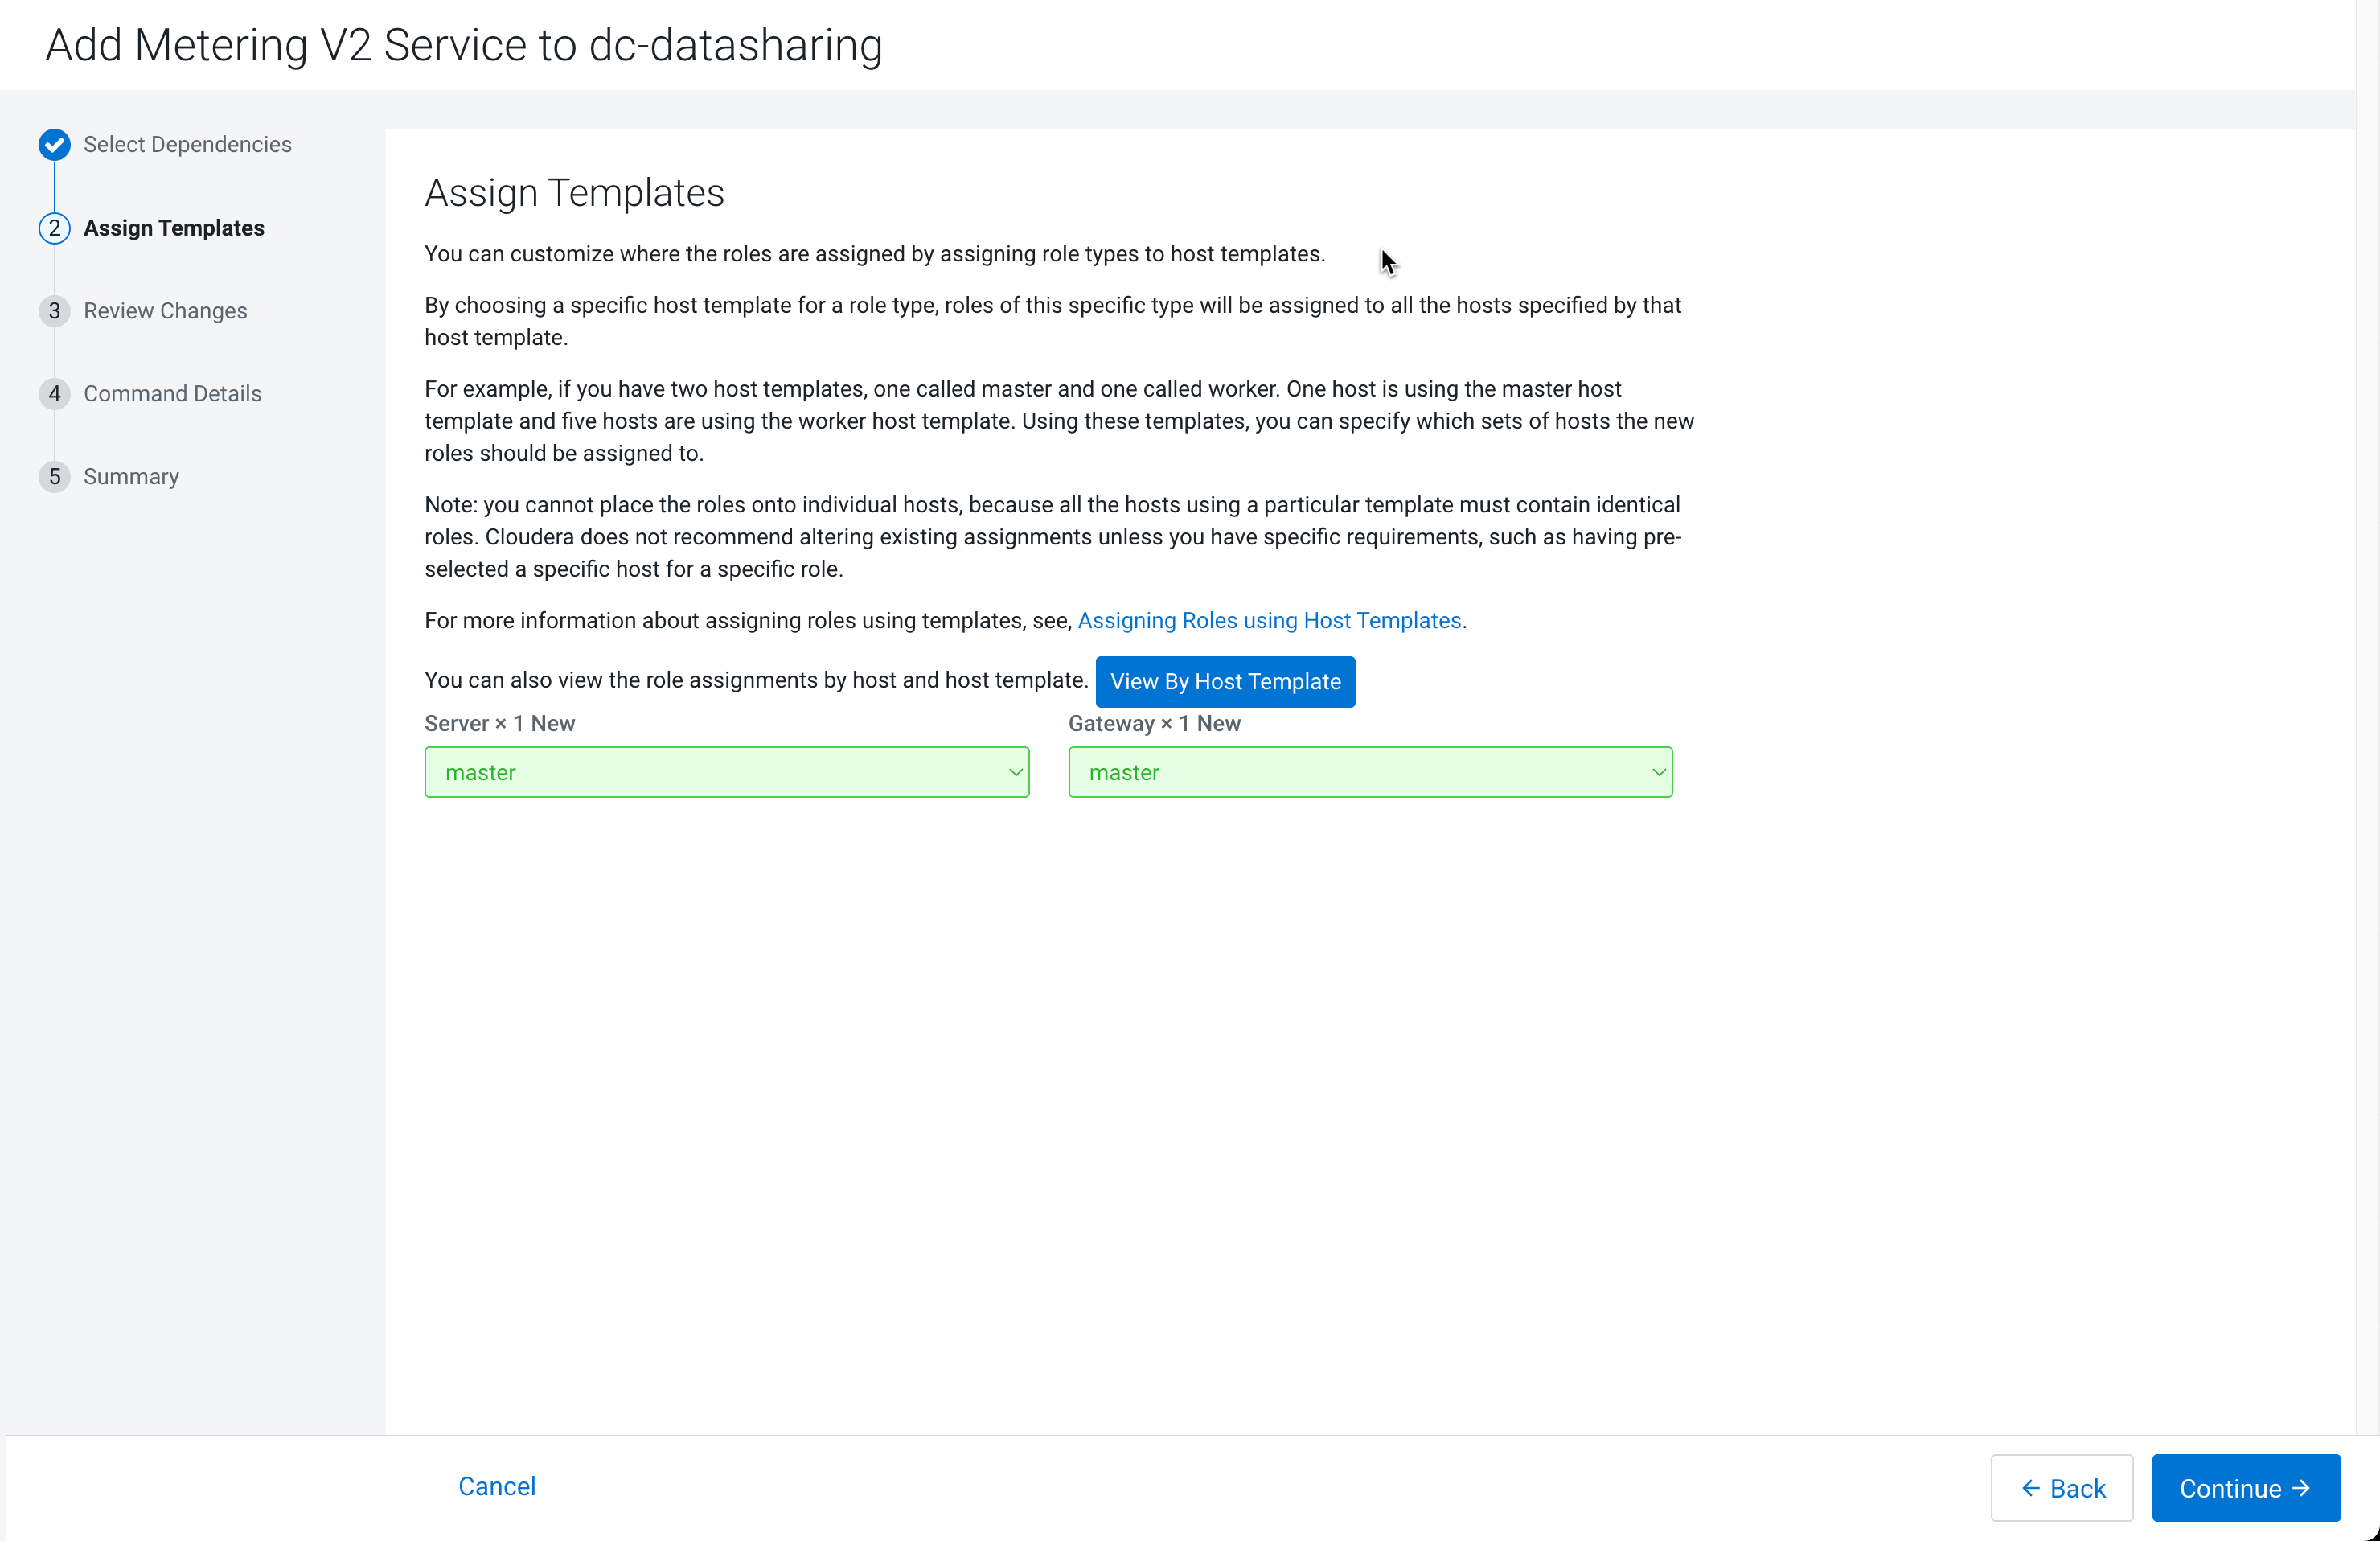Open the Command Details step label
This screenshot has height=1541, width=2380.
[172, 394]
